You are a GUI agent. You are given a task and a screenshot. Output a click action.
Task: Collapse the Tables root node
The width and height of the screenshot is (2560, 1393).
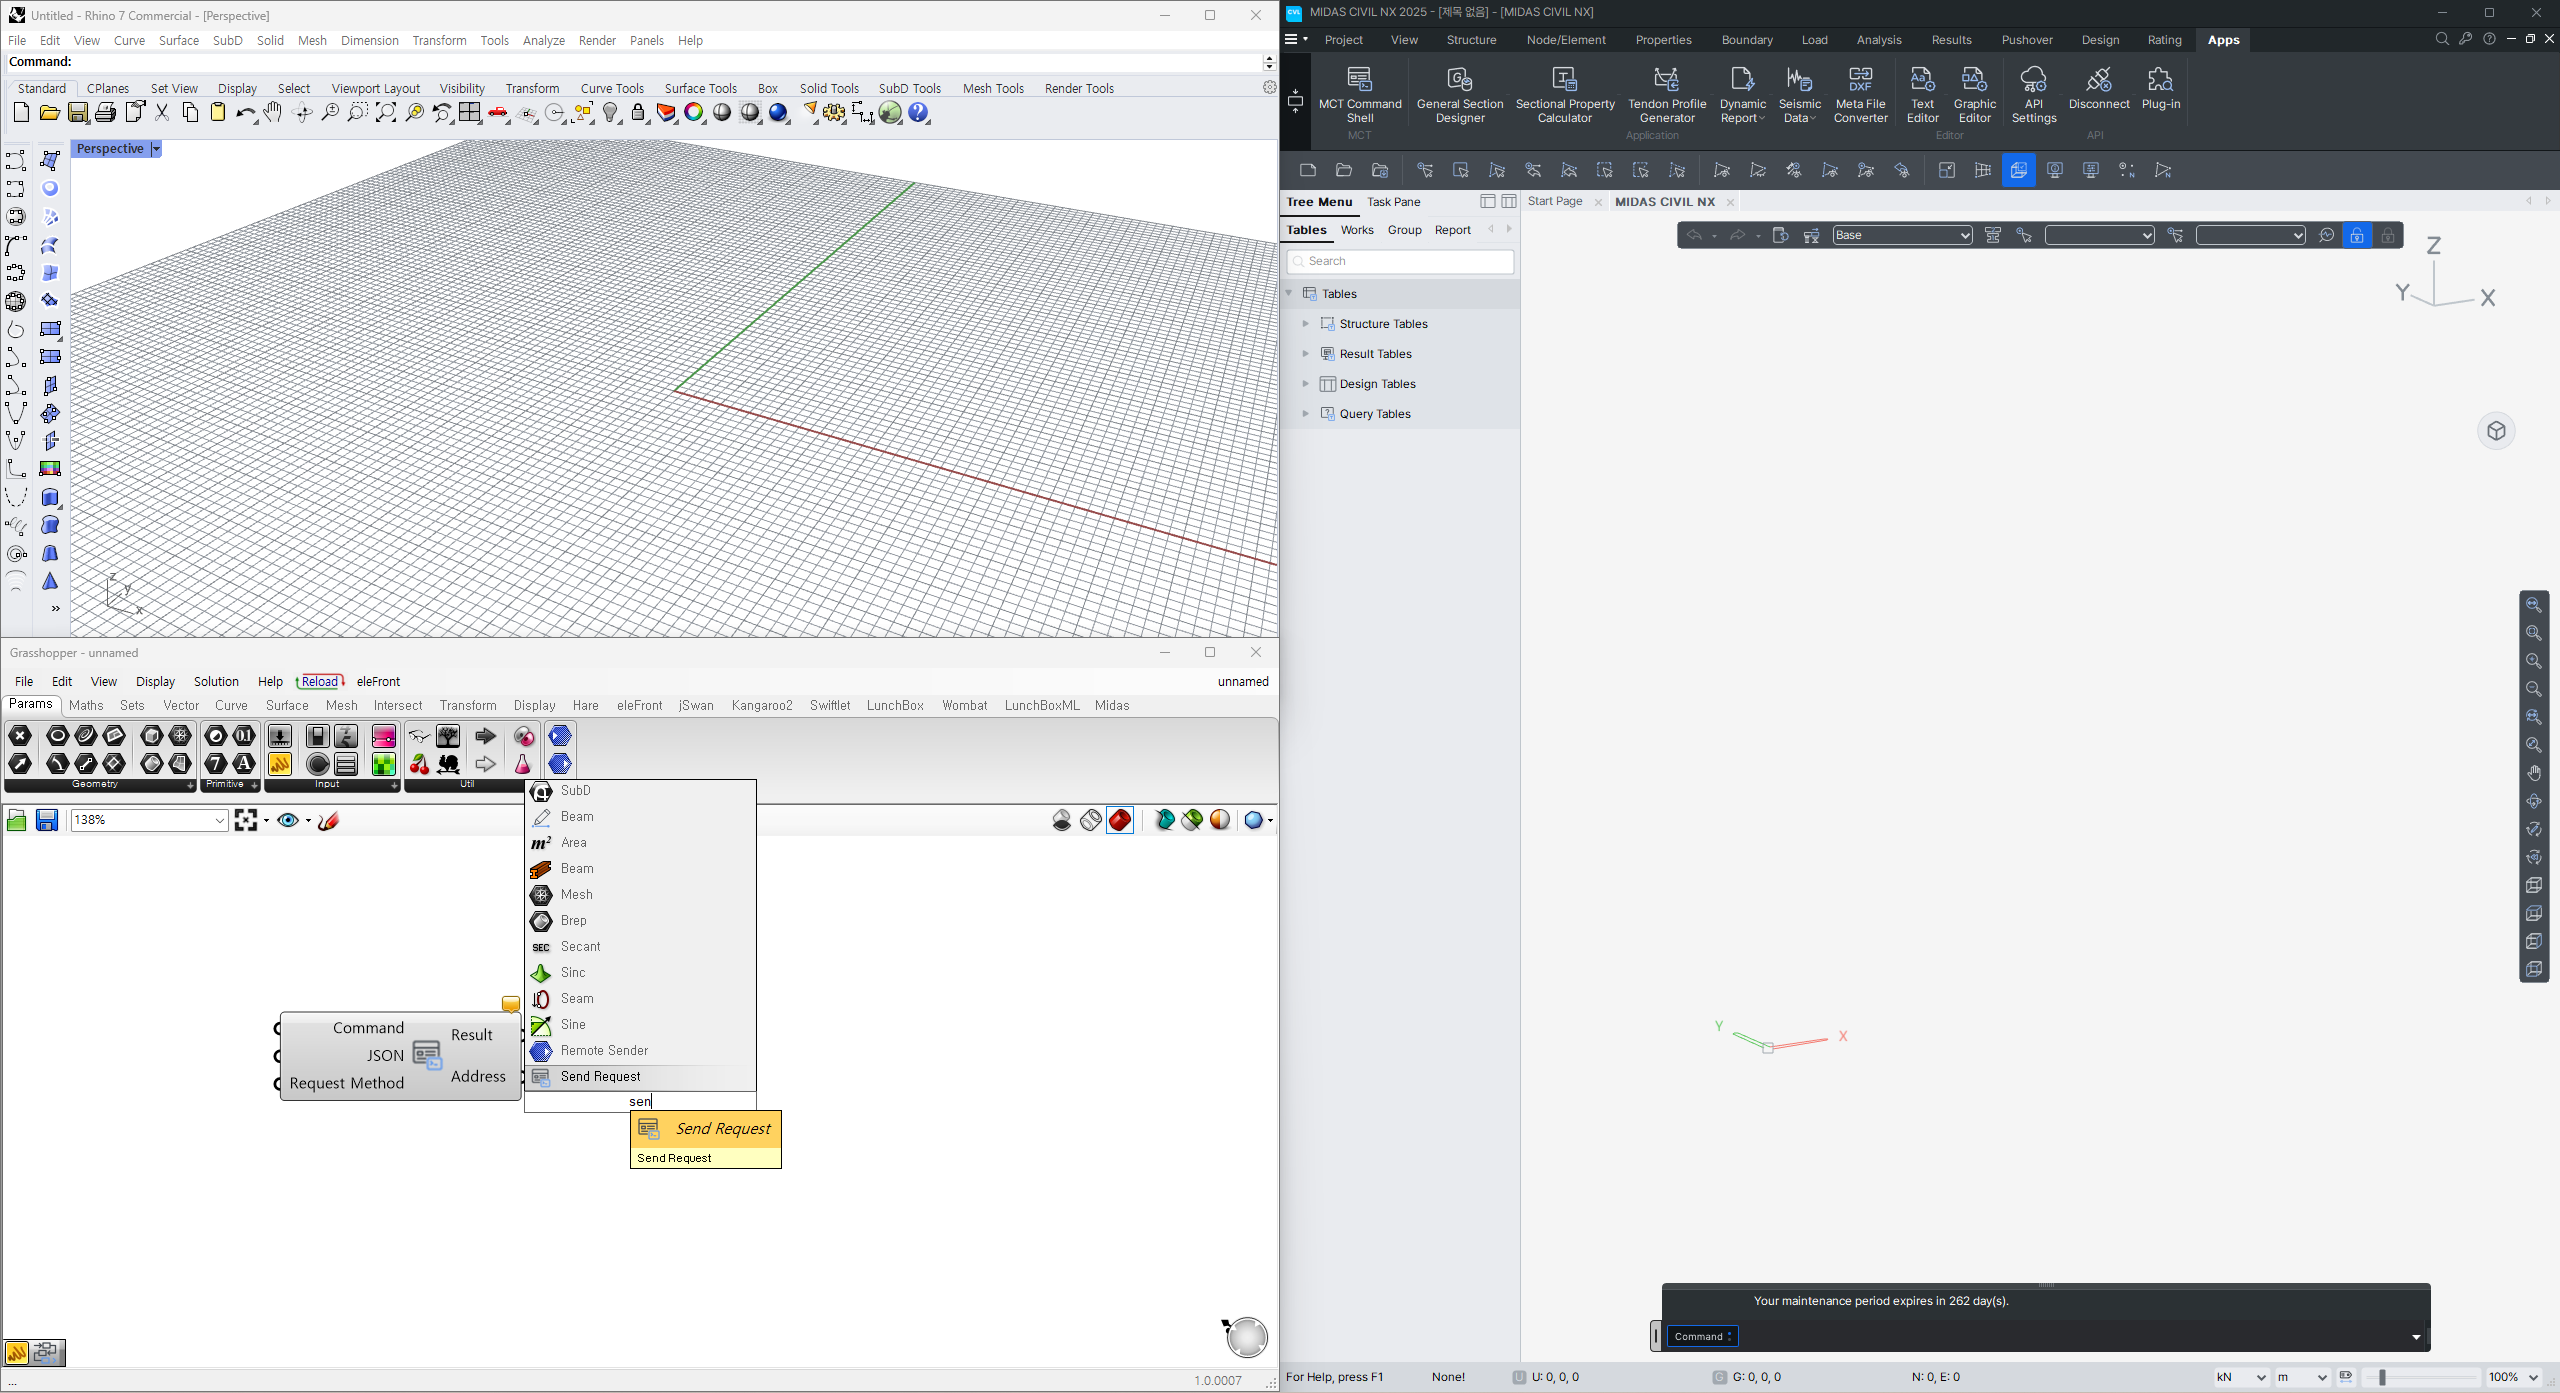point(1290,293)
